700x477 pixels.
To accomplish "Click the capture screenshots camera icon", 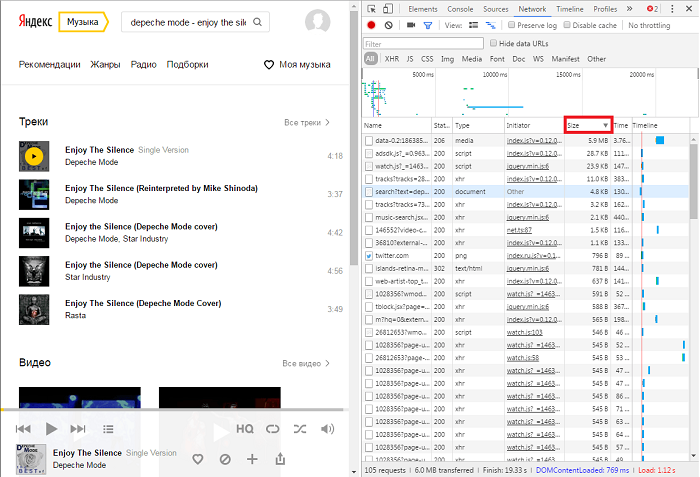I will pos(410,25).
